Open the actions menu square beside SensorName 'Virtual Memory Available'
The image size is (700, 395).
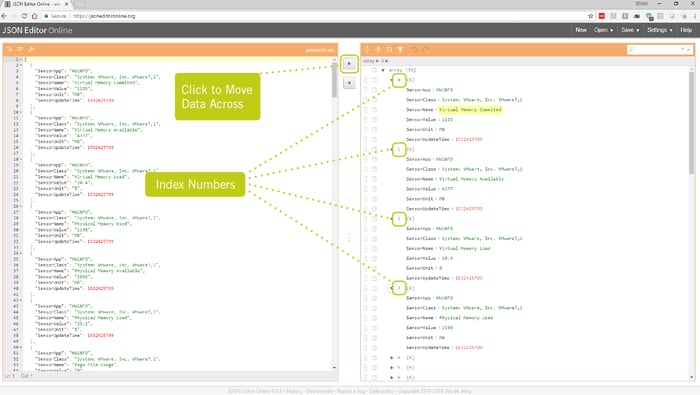[x=374, y=179]
